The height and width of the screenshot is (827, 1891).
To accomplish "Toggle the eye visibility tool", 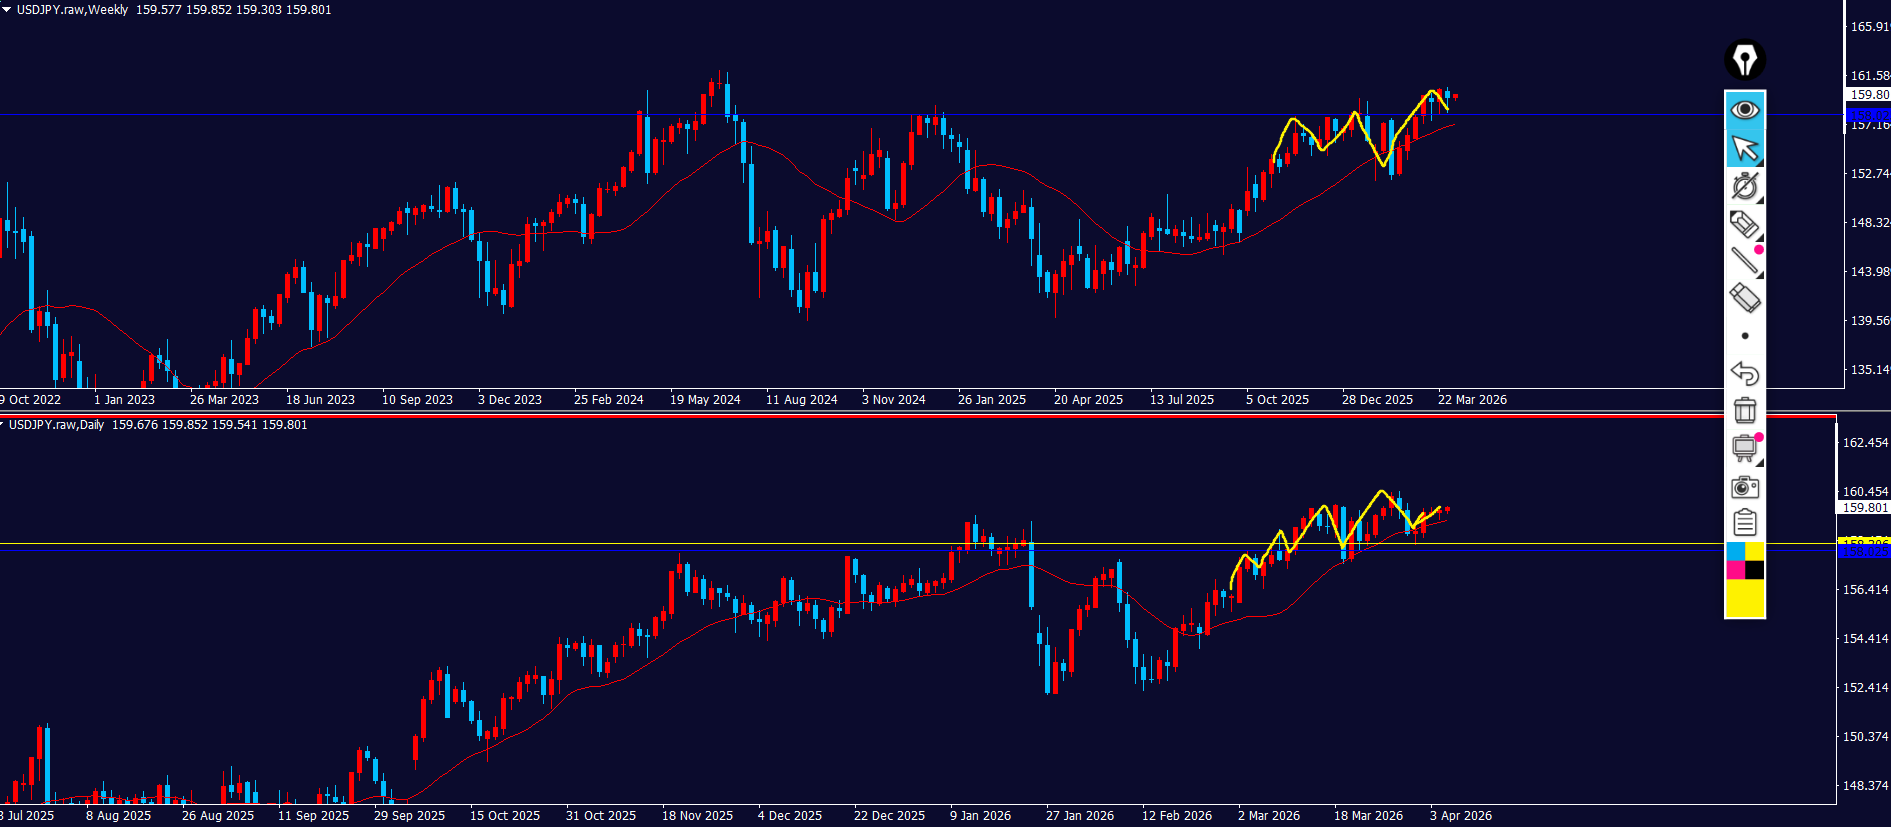I will pos(1745,110).
